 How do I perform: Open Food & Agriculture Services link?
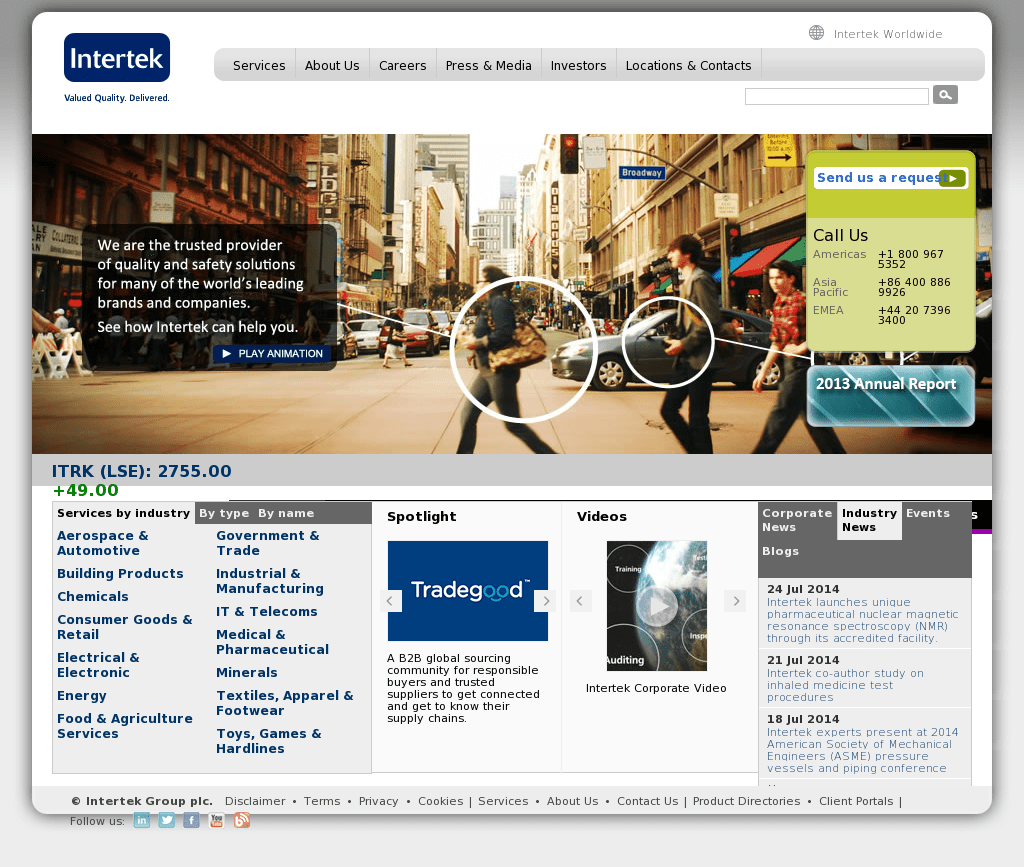tap(125, 726)
